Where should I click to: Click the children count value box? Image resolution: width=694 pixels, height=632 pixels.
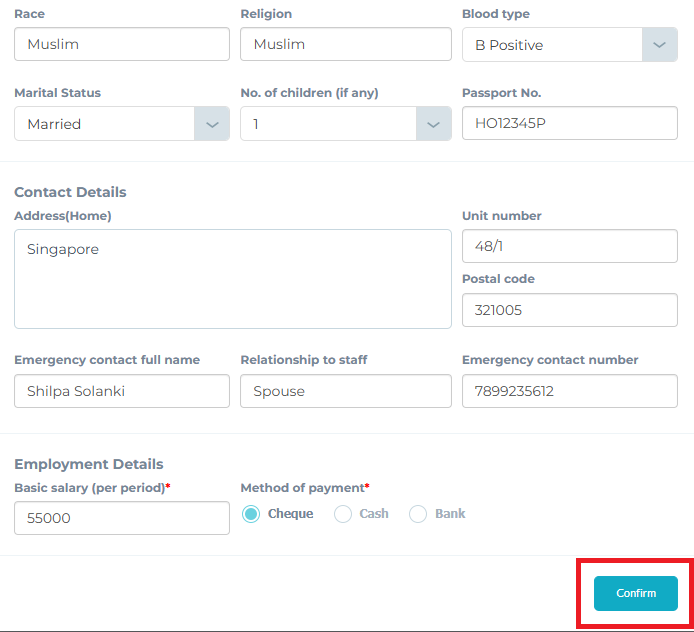346,124
